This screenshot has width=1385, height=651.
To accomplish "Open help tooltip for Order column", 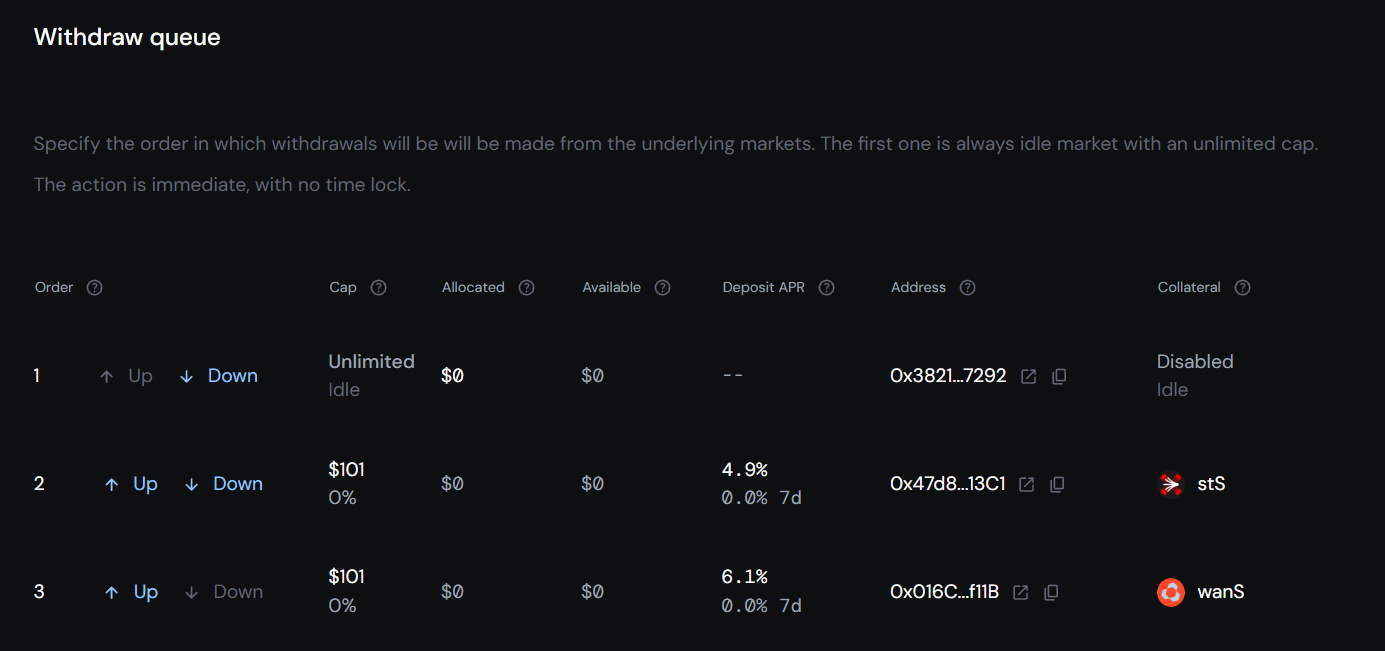I will coord(93,287).
